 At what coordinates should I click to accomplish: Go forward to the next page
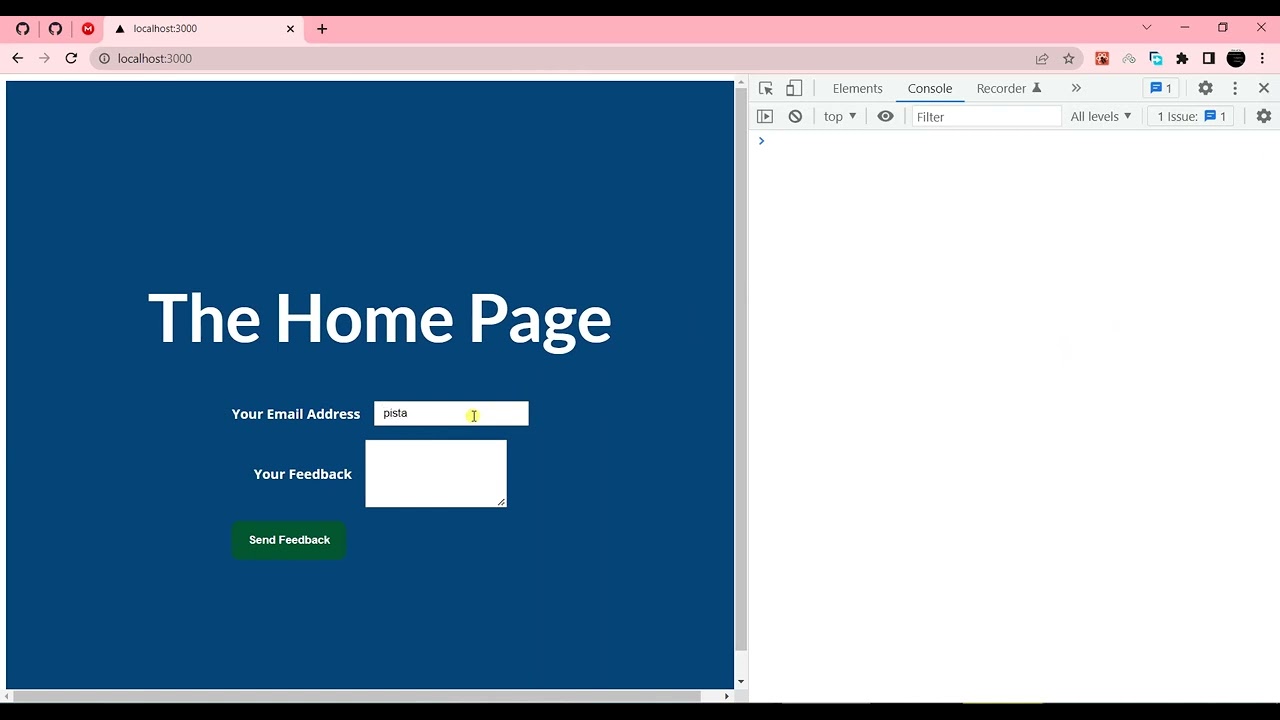click(44, 58)
